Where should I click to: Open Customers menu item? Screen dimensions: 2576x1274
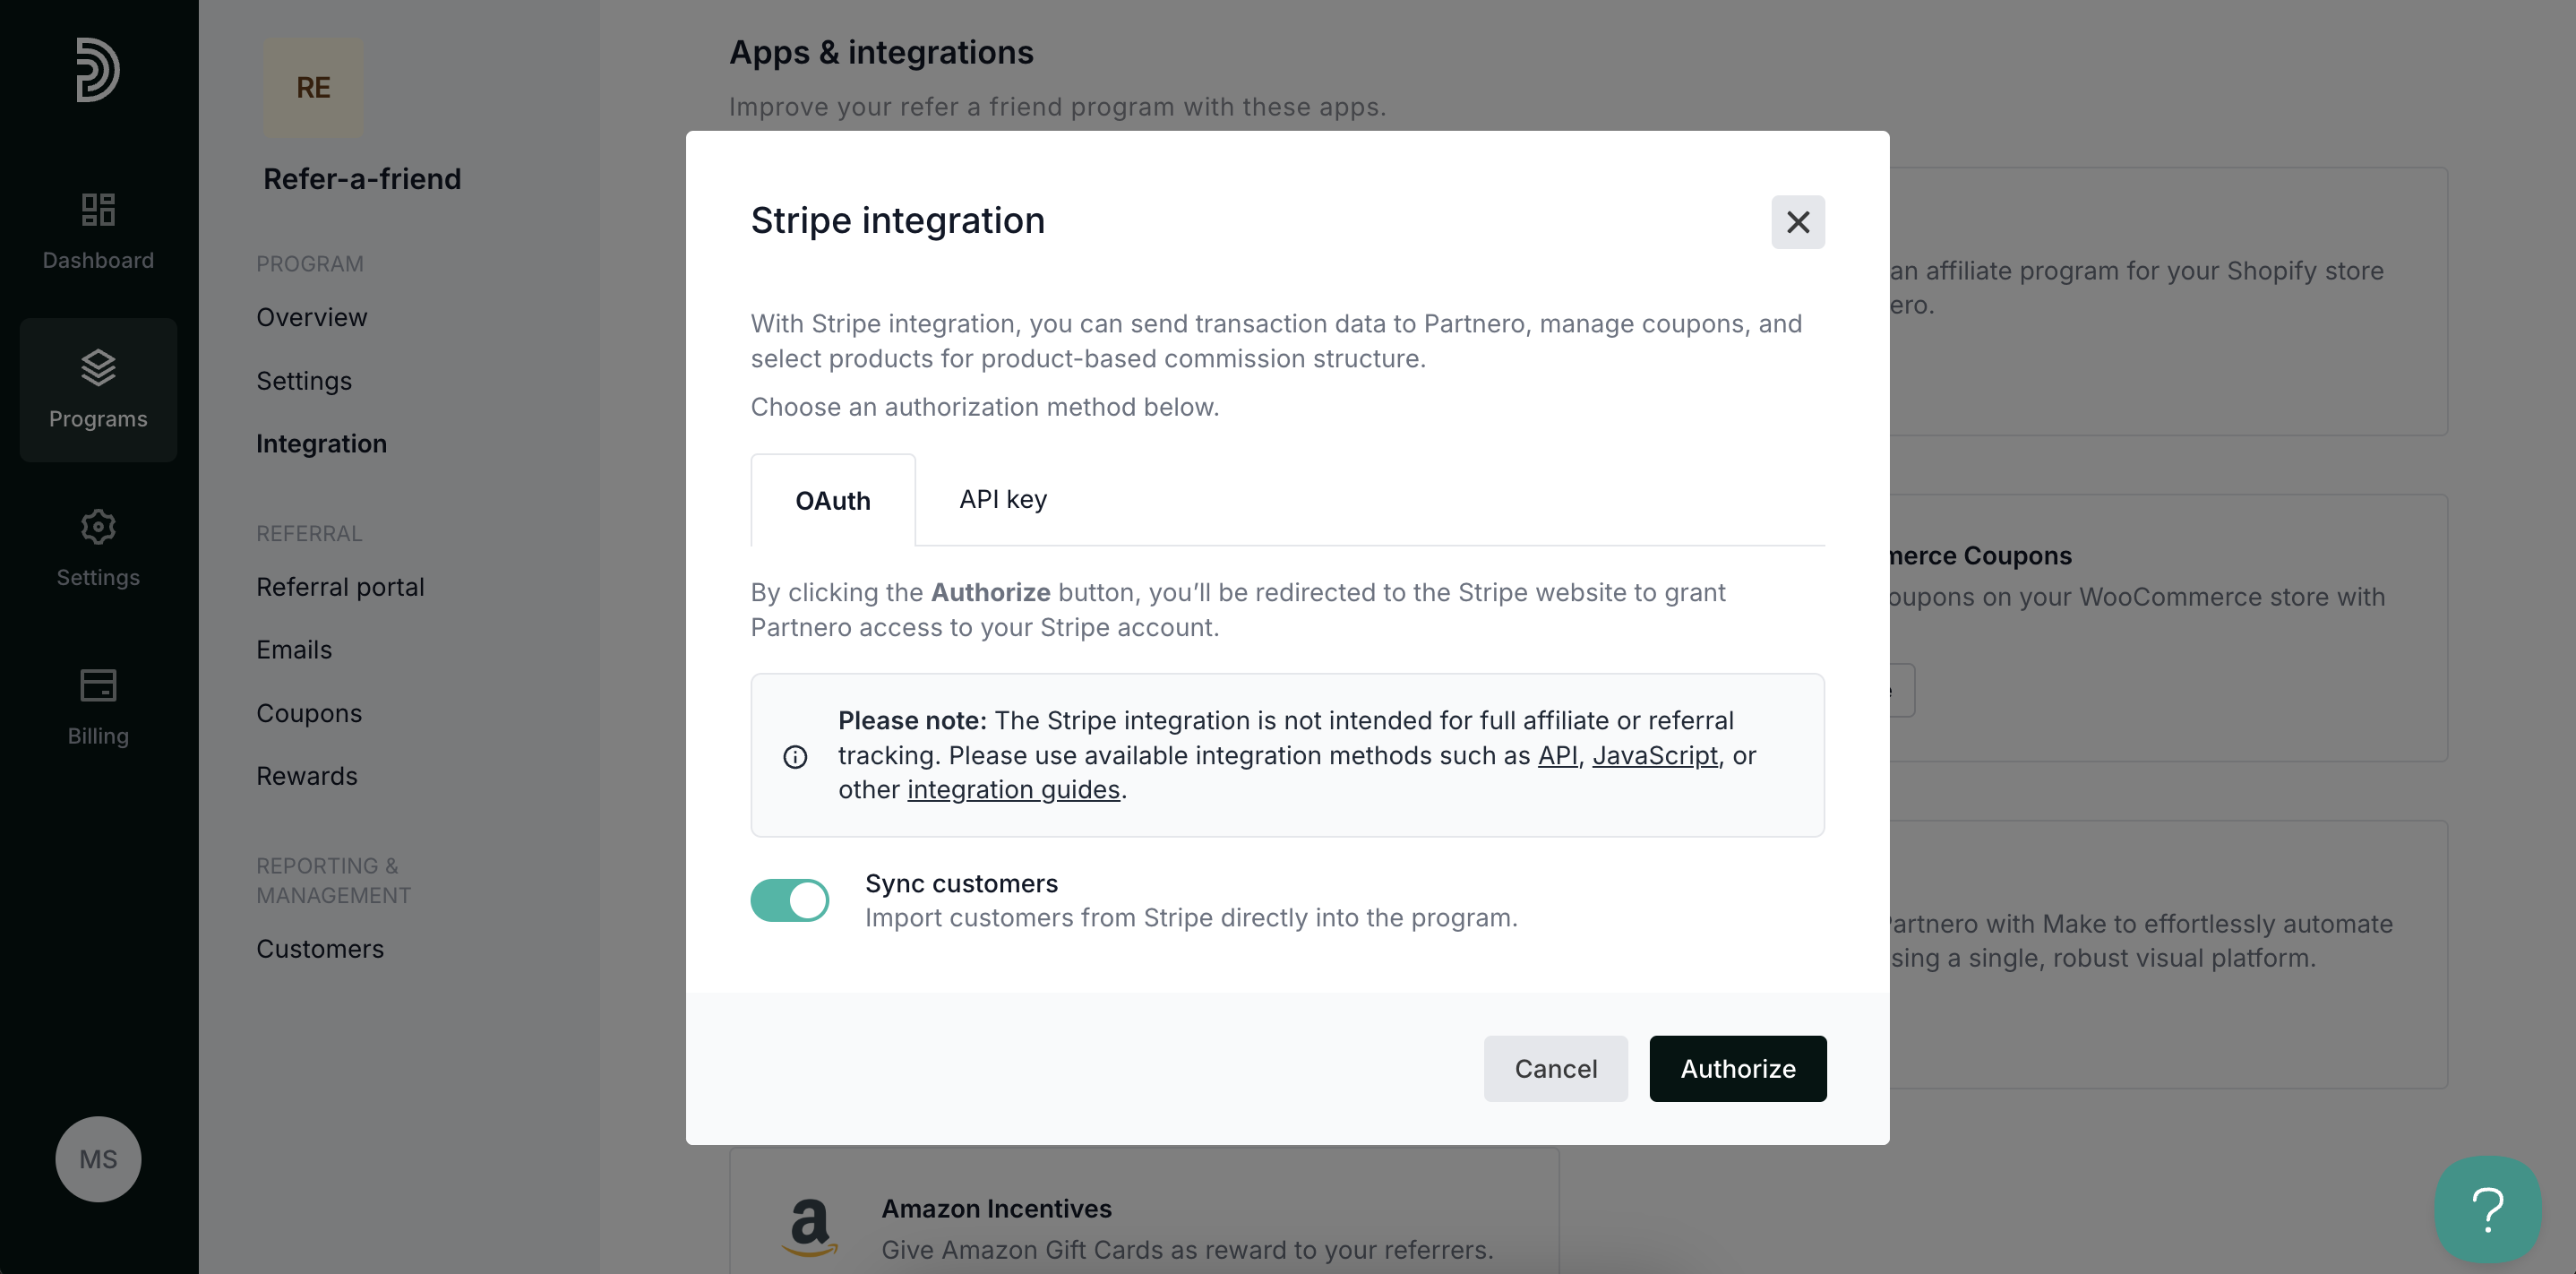tap(319, 949)
